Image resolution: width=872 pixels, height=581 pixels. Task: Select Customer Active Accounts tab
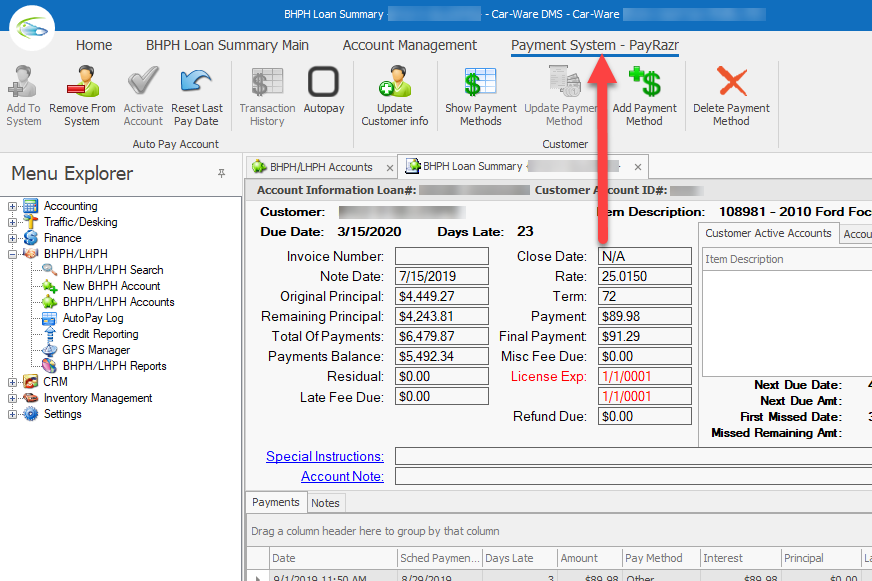(768, 233)
